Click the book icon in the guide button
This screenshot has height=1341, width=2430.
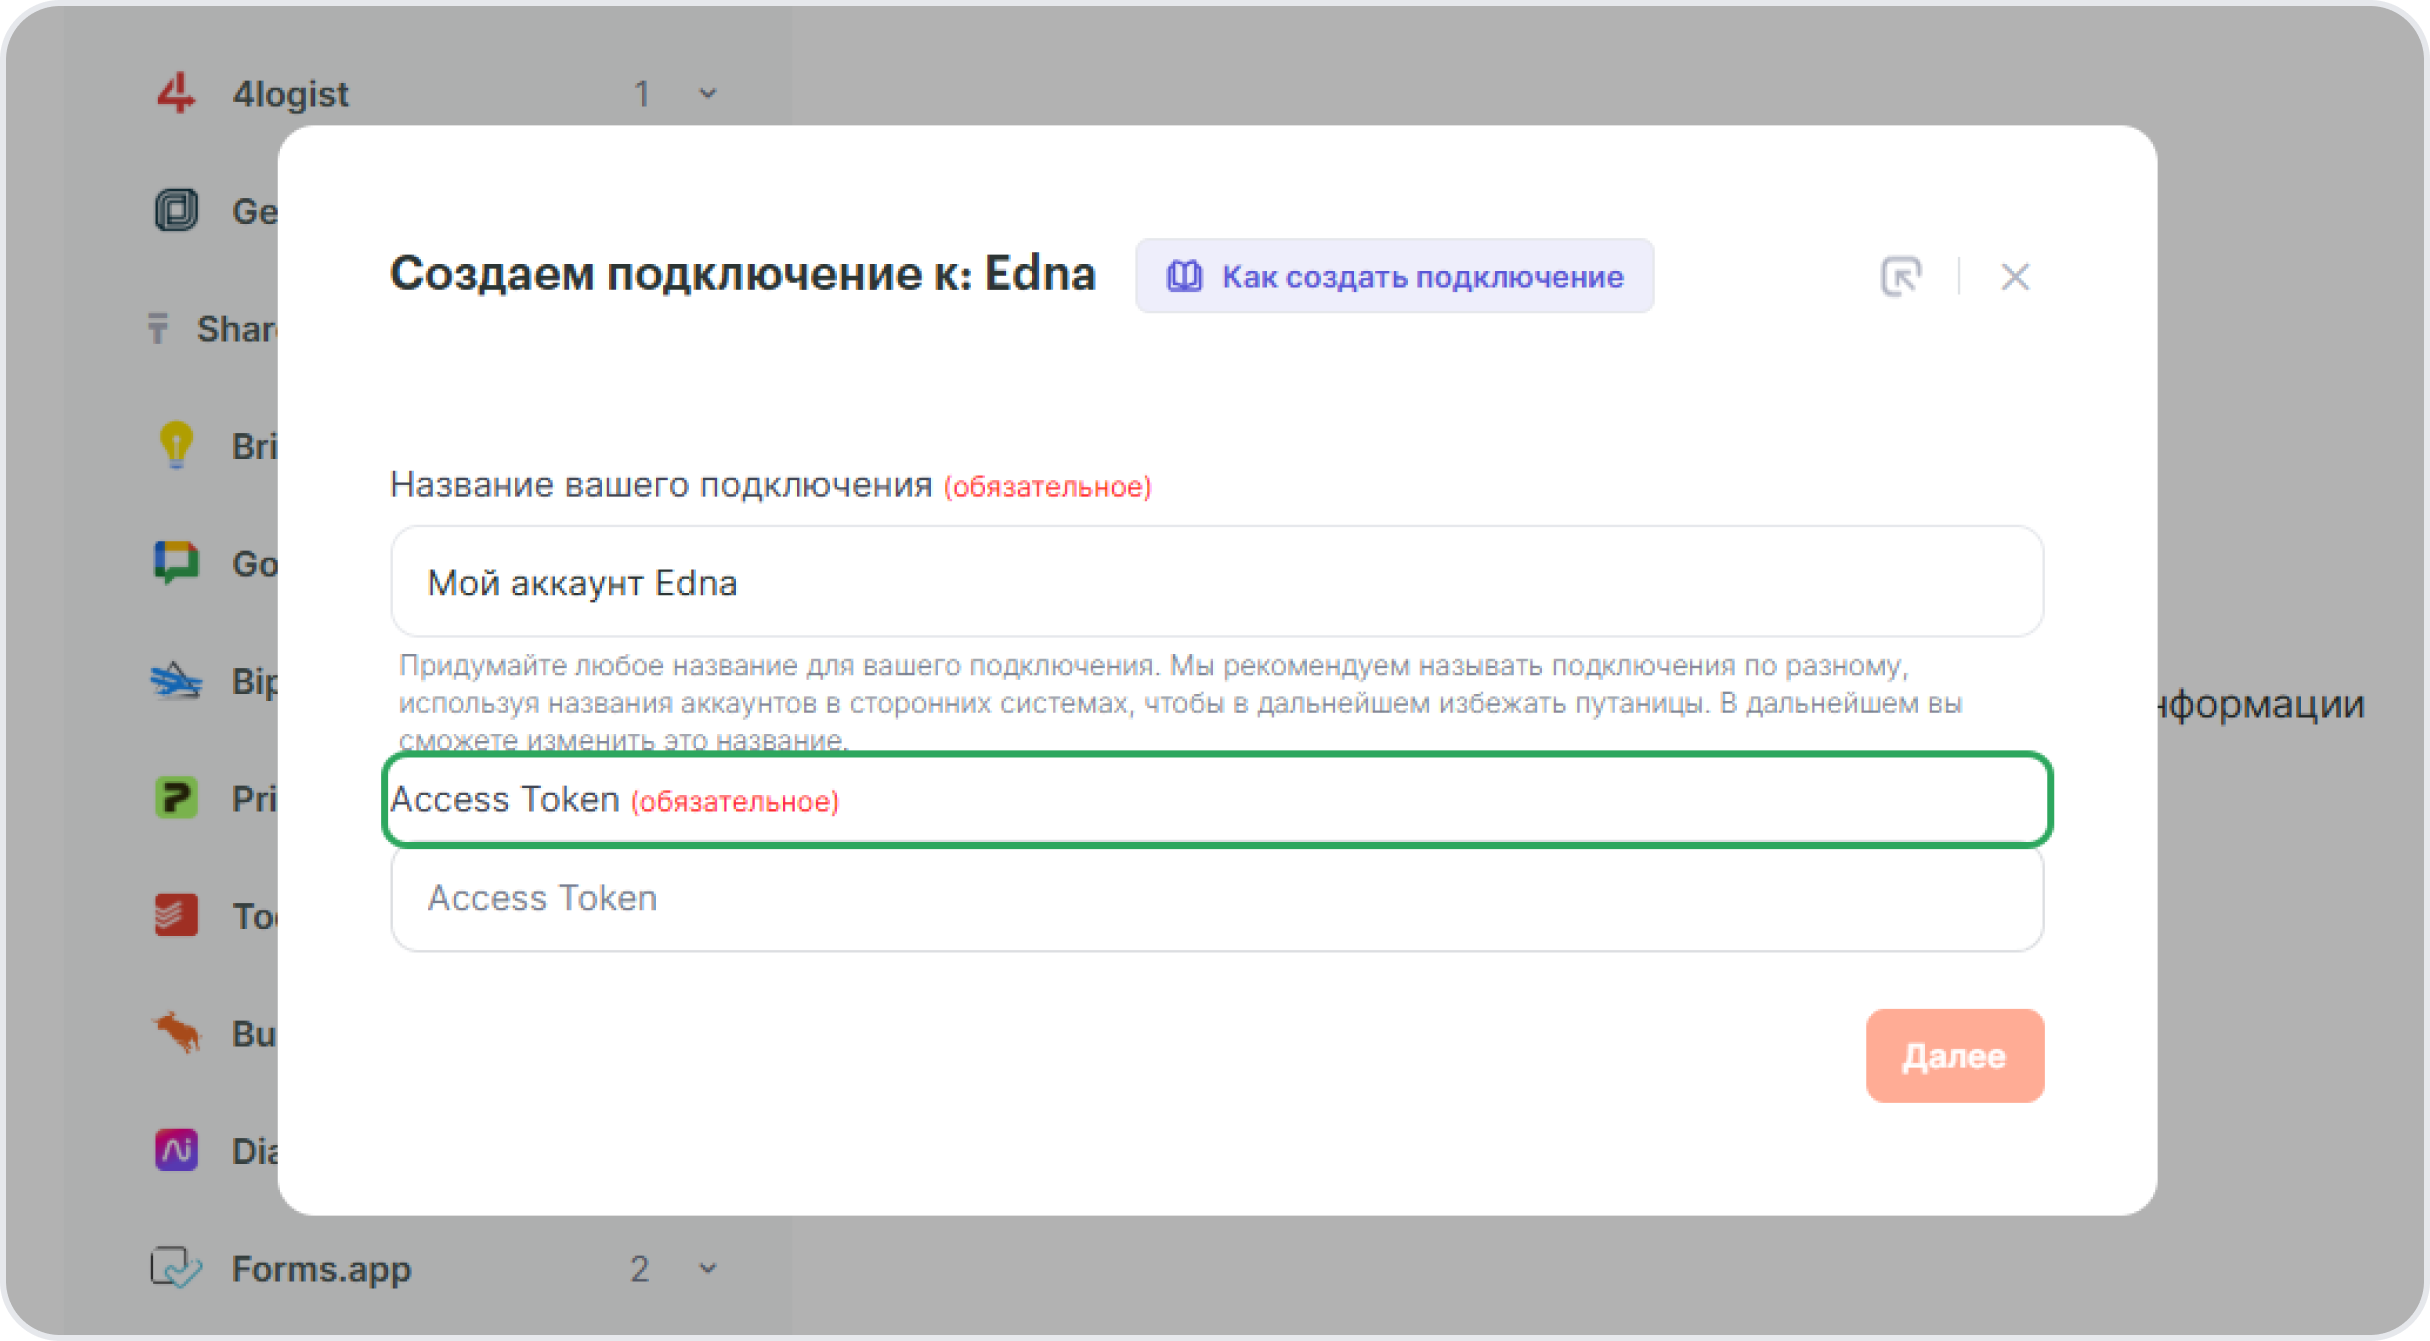(x=1185, y=276)
